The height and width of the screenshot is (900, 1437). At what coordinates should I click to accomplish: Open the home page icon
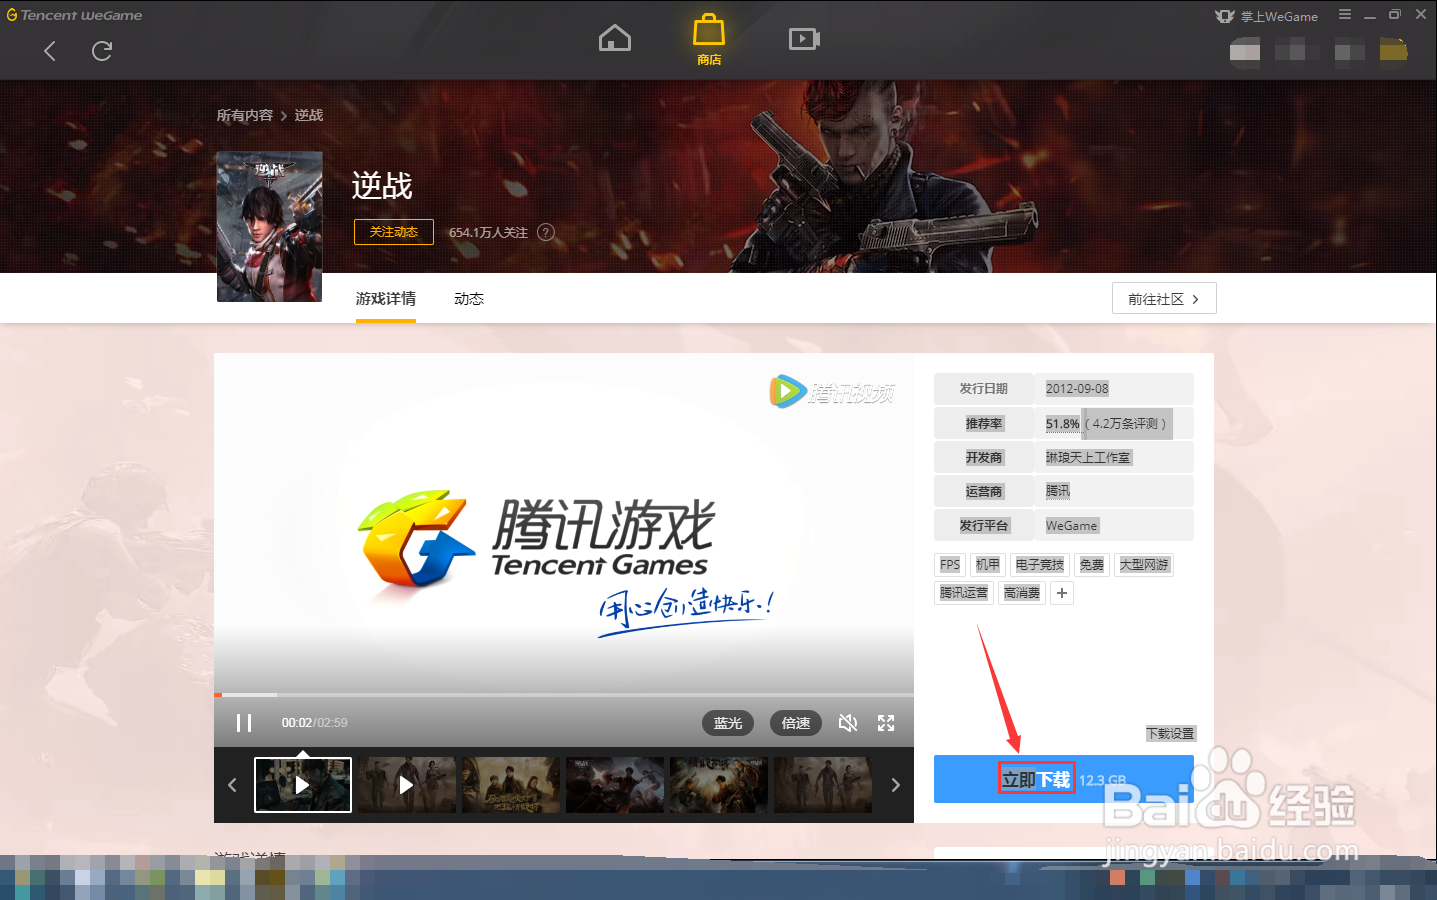[x=615, y=39]
